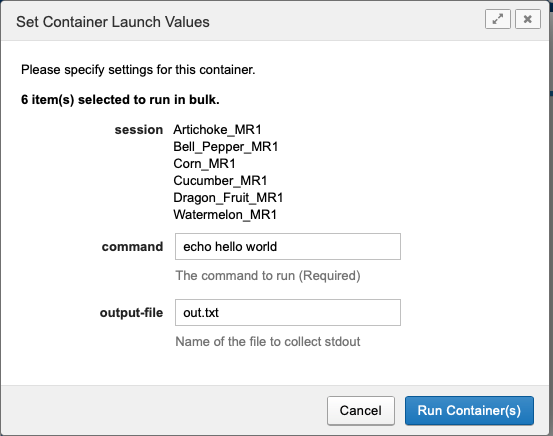Click the 'Please specify settings for this container' text
Screen dimensions: 553x436
click(x=138, y=70)
